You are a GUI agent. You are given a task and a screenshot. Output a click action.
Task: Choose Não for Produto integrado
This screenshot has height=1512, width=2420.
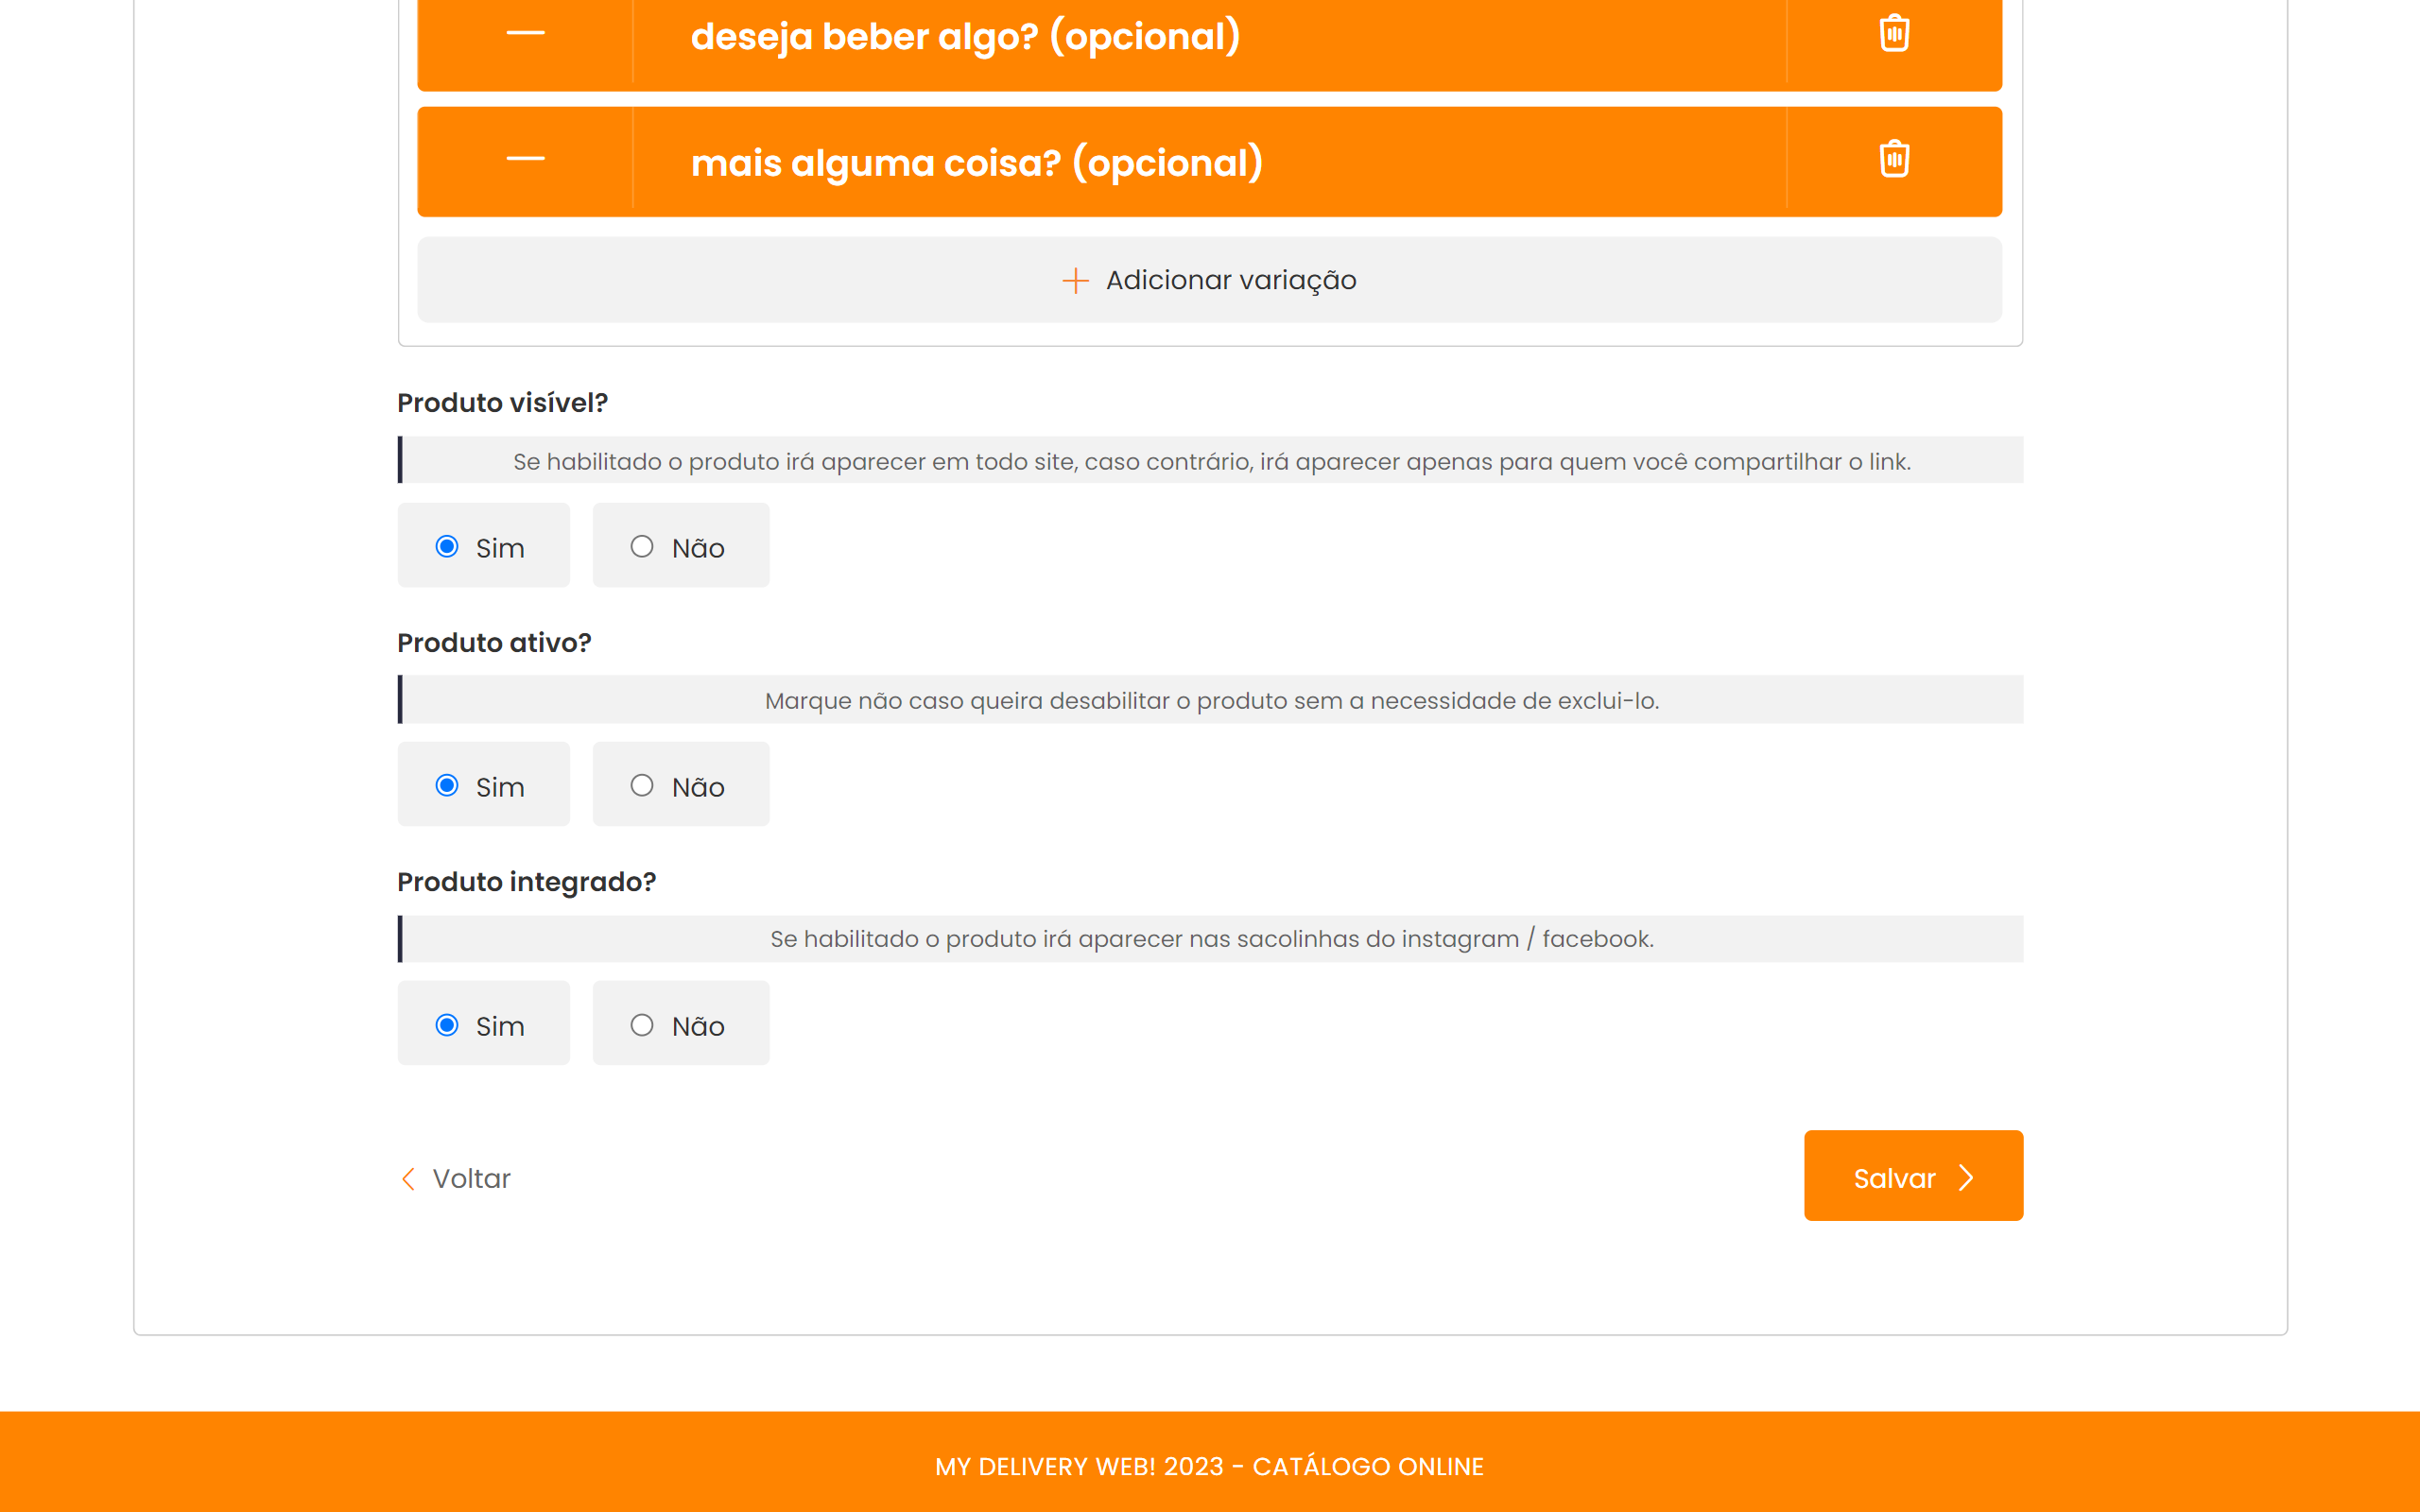[x=642, y=1025]
